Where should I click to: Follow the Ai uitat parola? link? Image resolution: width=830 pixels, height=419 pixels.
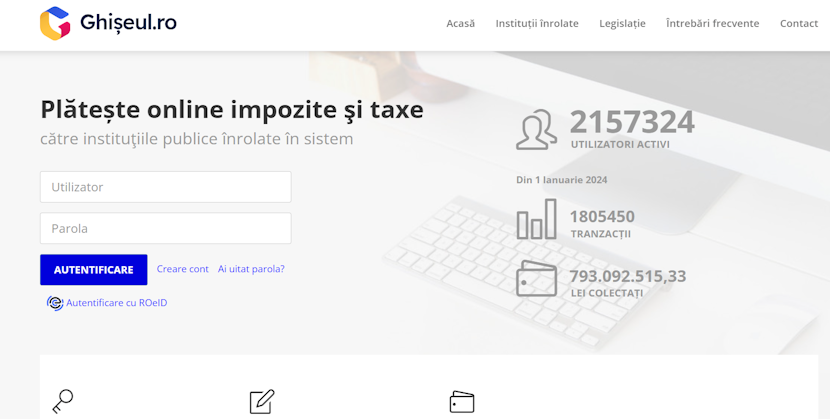[251, 269]
